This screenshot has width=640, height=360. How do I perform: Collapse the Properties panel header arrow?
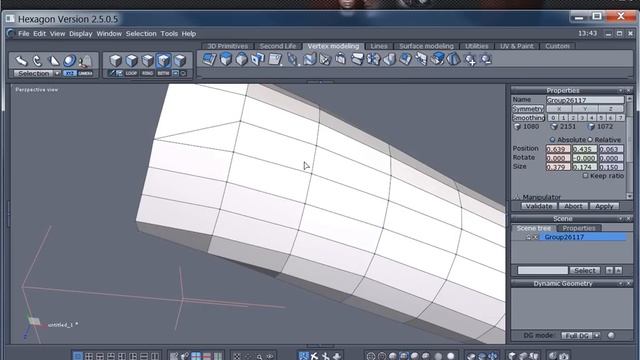[x=620, y=91]
